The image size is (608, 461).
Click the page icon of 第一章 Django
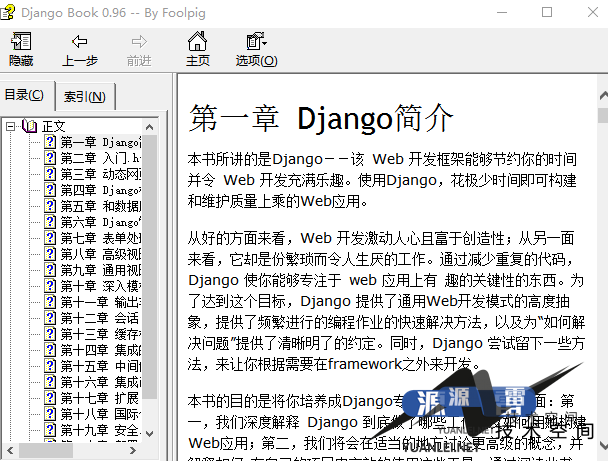pos(50,142)
